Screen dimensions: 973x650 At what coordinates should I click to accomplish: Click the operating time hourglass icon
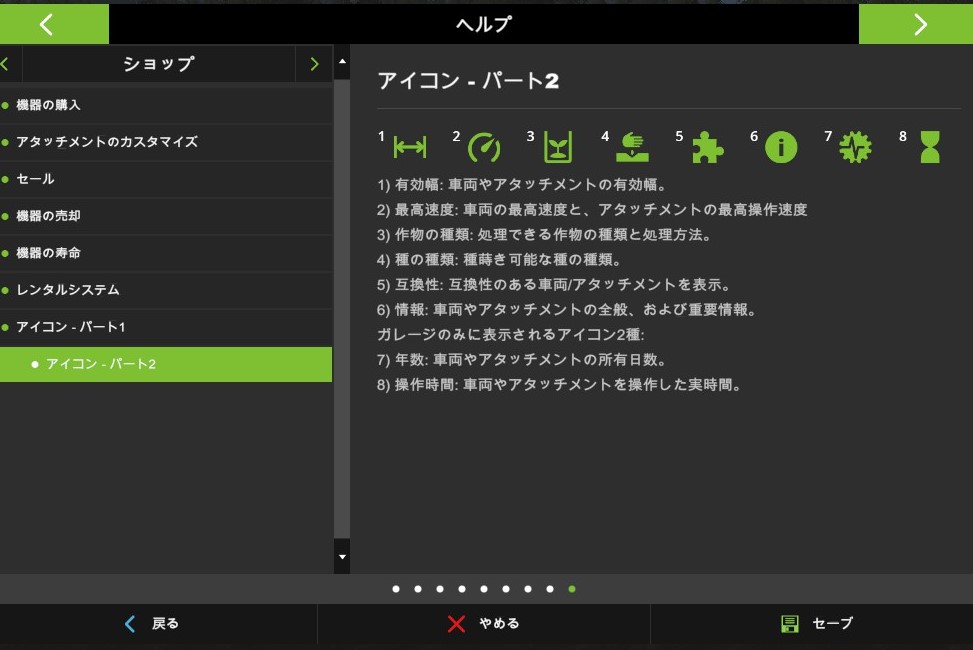(x=930, y=147)
